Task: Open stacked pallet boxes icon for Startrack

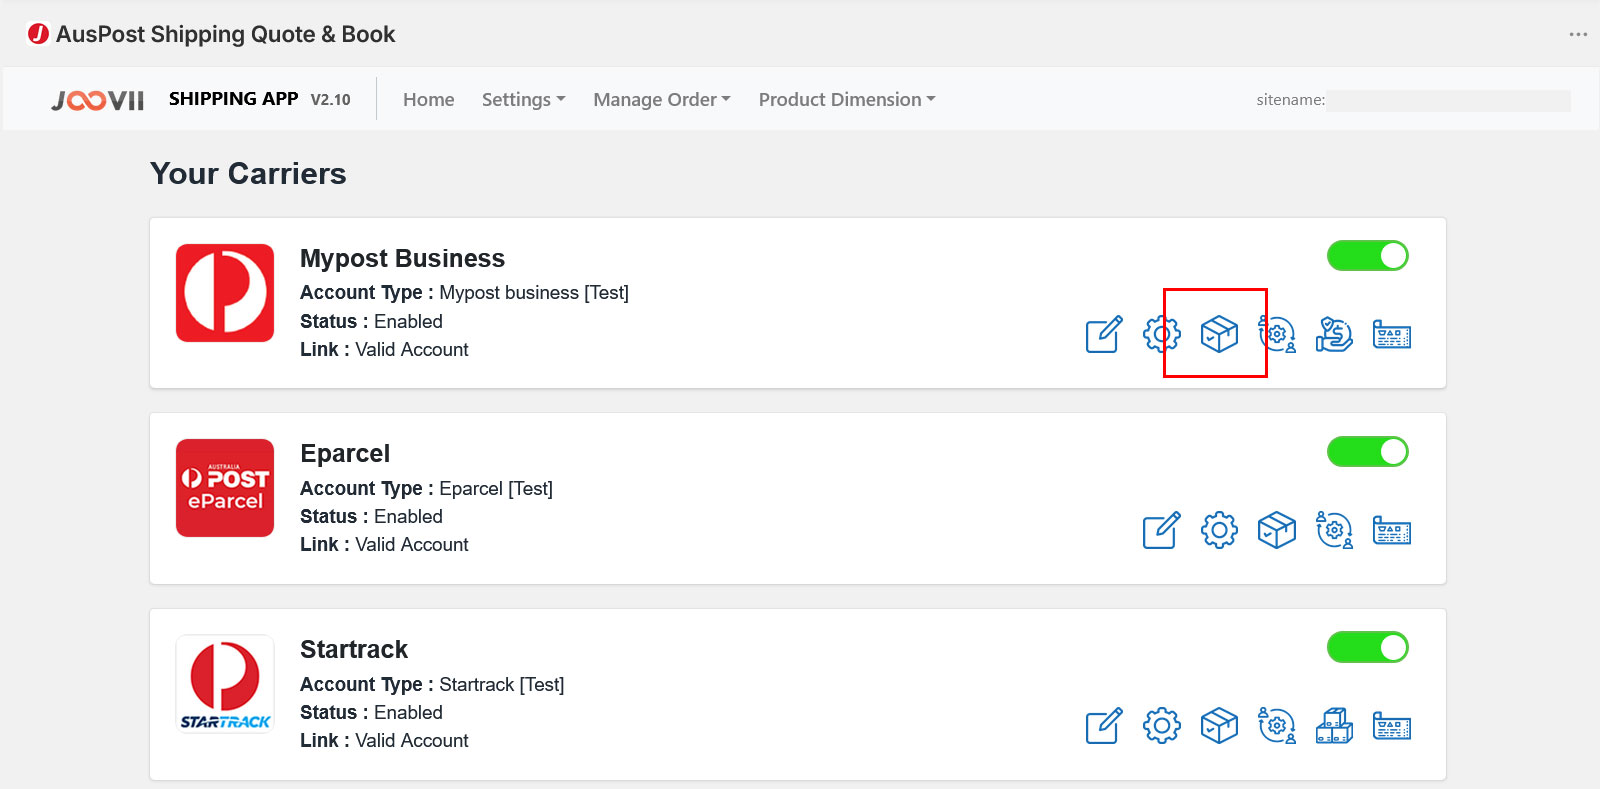Action: tap(1334, 726)
